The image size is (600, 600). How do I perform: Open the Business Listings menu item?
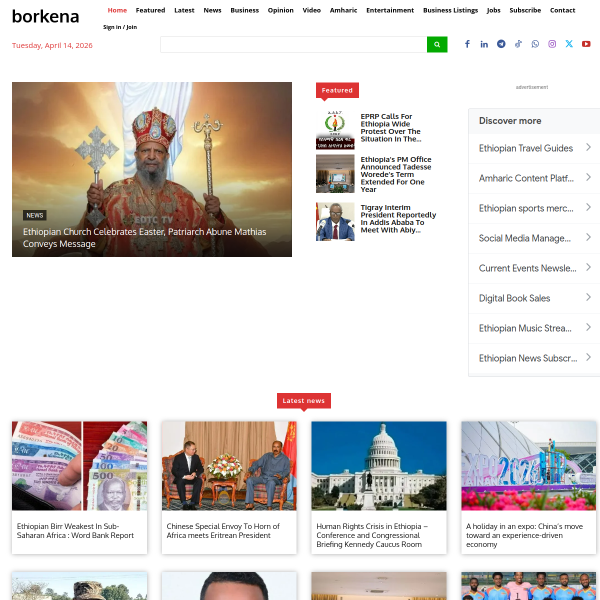[450, 10]
